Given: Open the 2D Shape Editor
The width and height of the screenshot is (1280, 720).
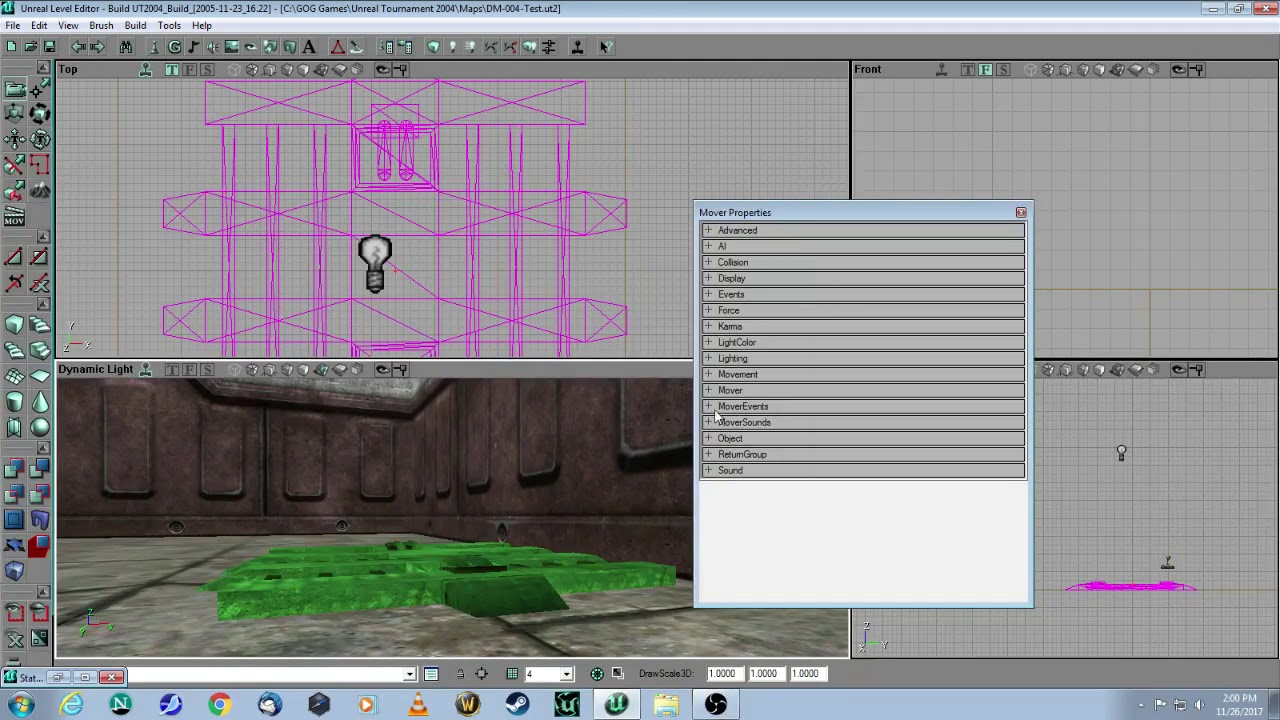Looking at the screenshot, I should 338,47.
